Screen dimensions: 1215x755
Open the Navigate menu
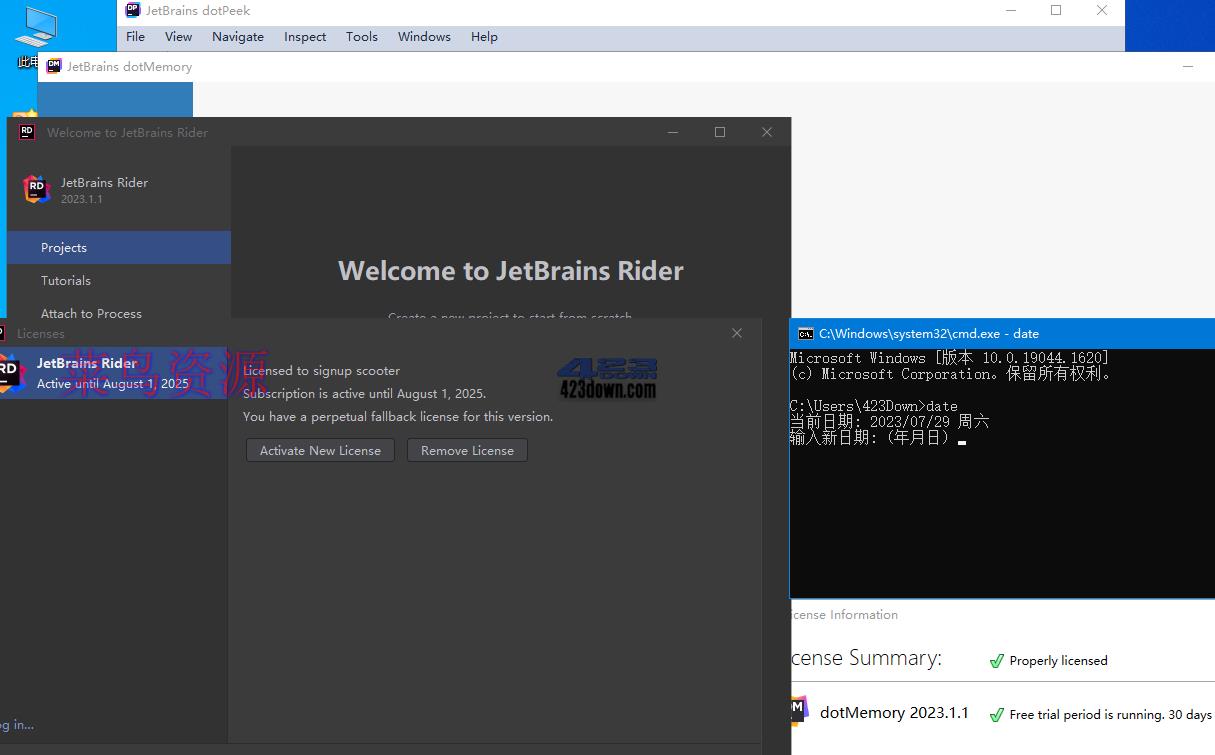(x=237, y=37)
